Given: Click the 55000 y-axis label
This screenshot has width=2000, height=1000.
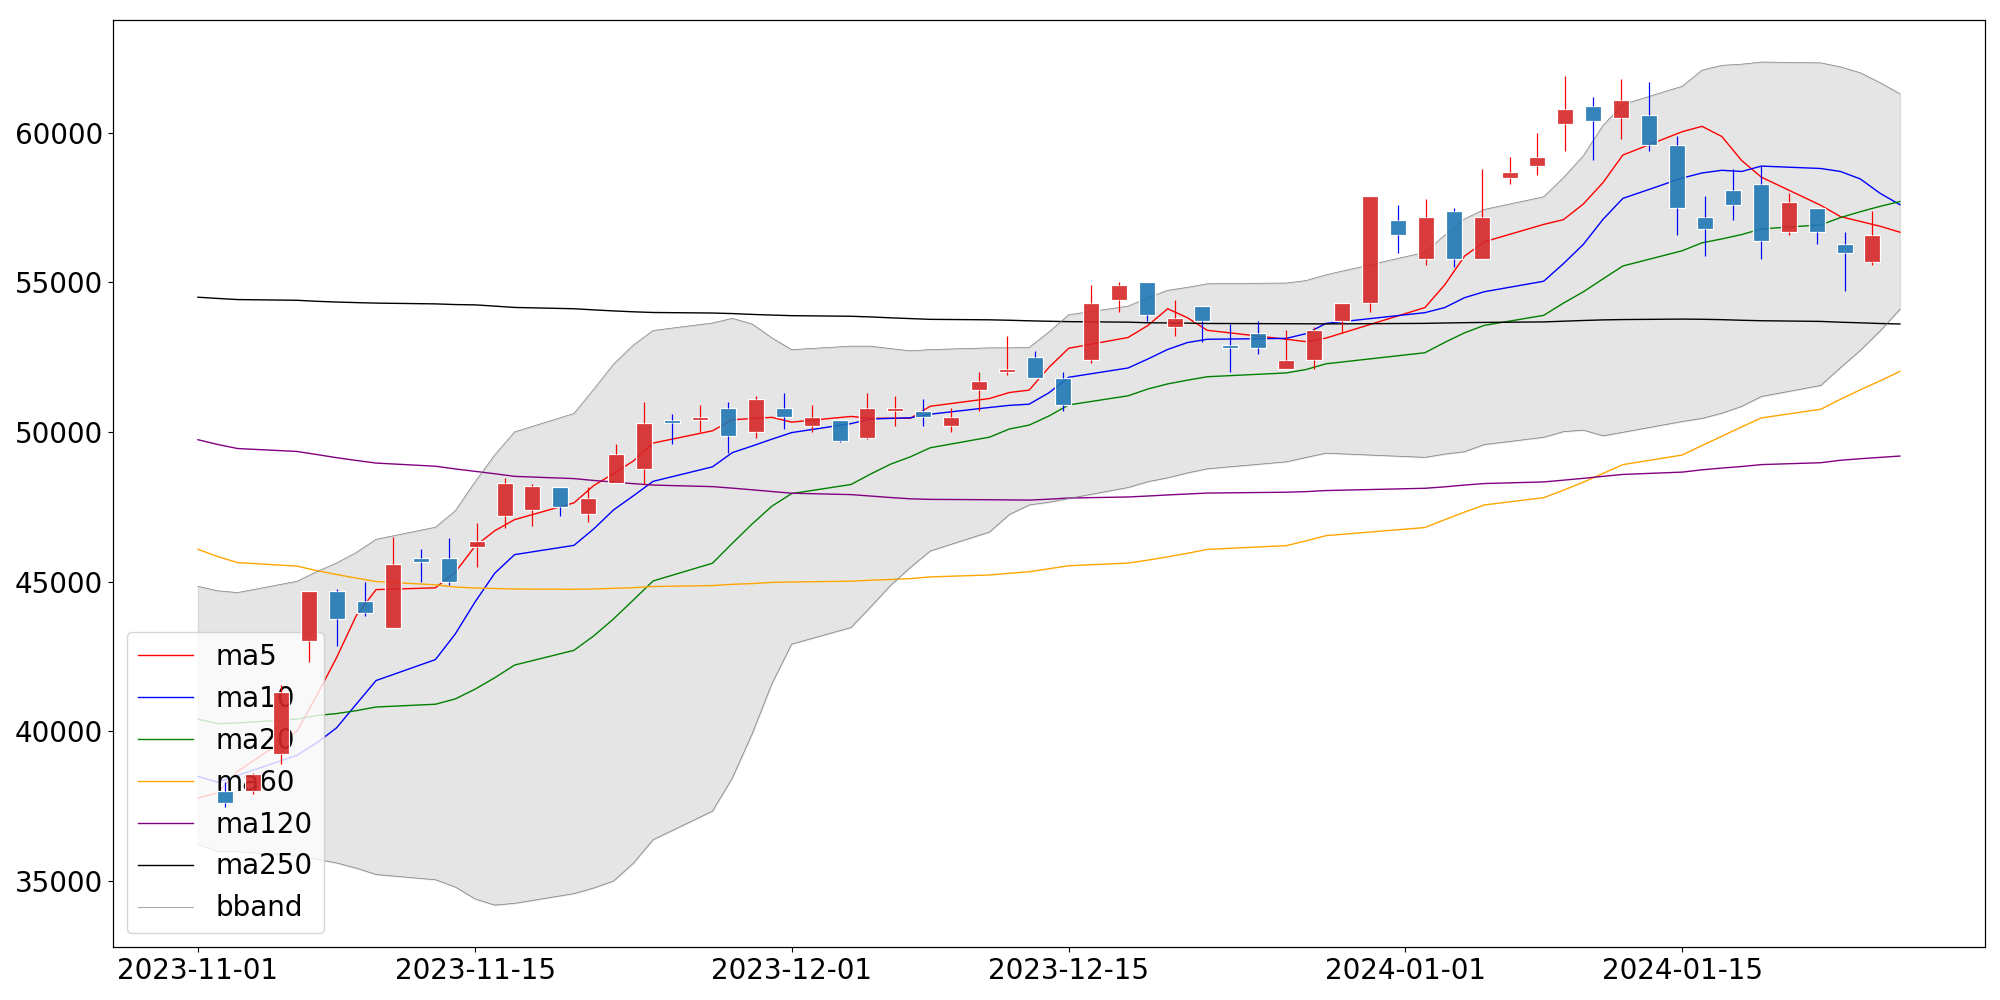Looking at the screenshot, I should click(x=59, y=283).
